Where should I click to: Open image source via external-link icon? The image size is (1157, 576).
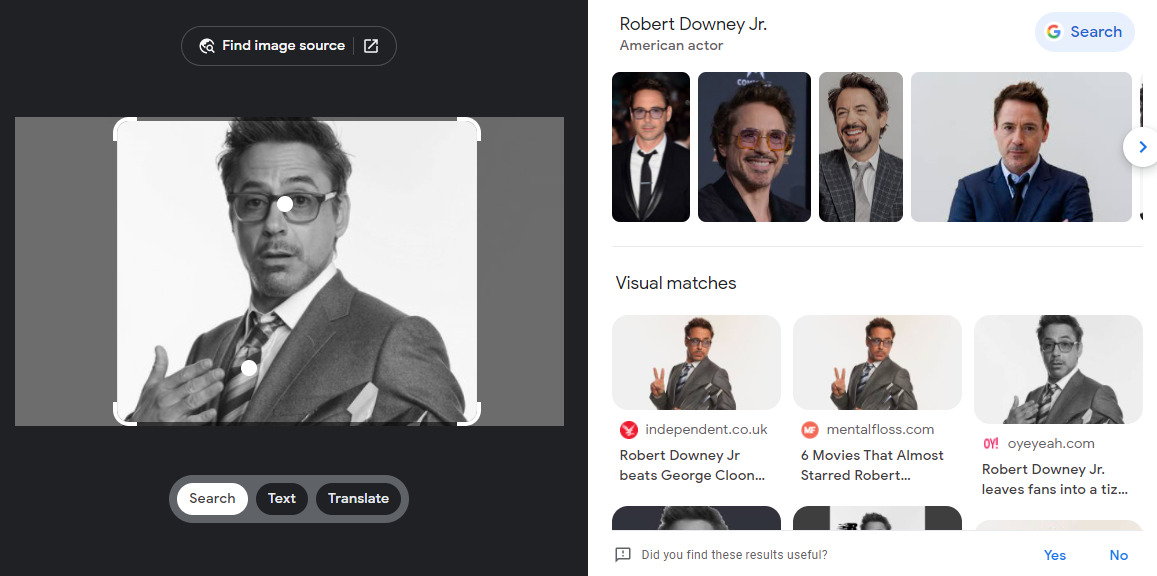[x=371, y=46]
